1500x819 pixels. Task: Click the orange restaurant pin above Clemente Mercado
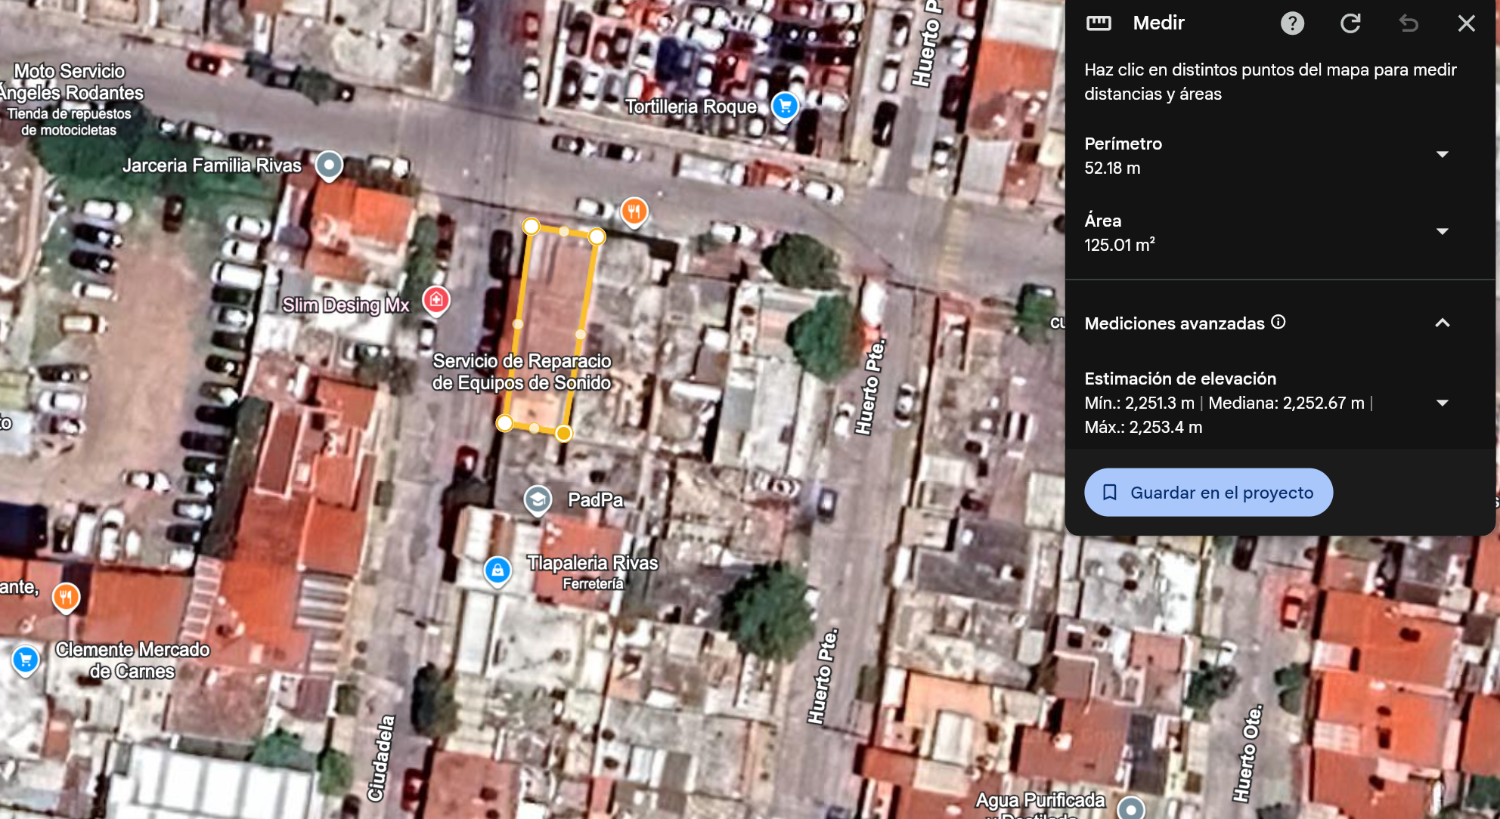click(66, 598)
